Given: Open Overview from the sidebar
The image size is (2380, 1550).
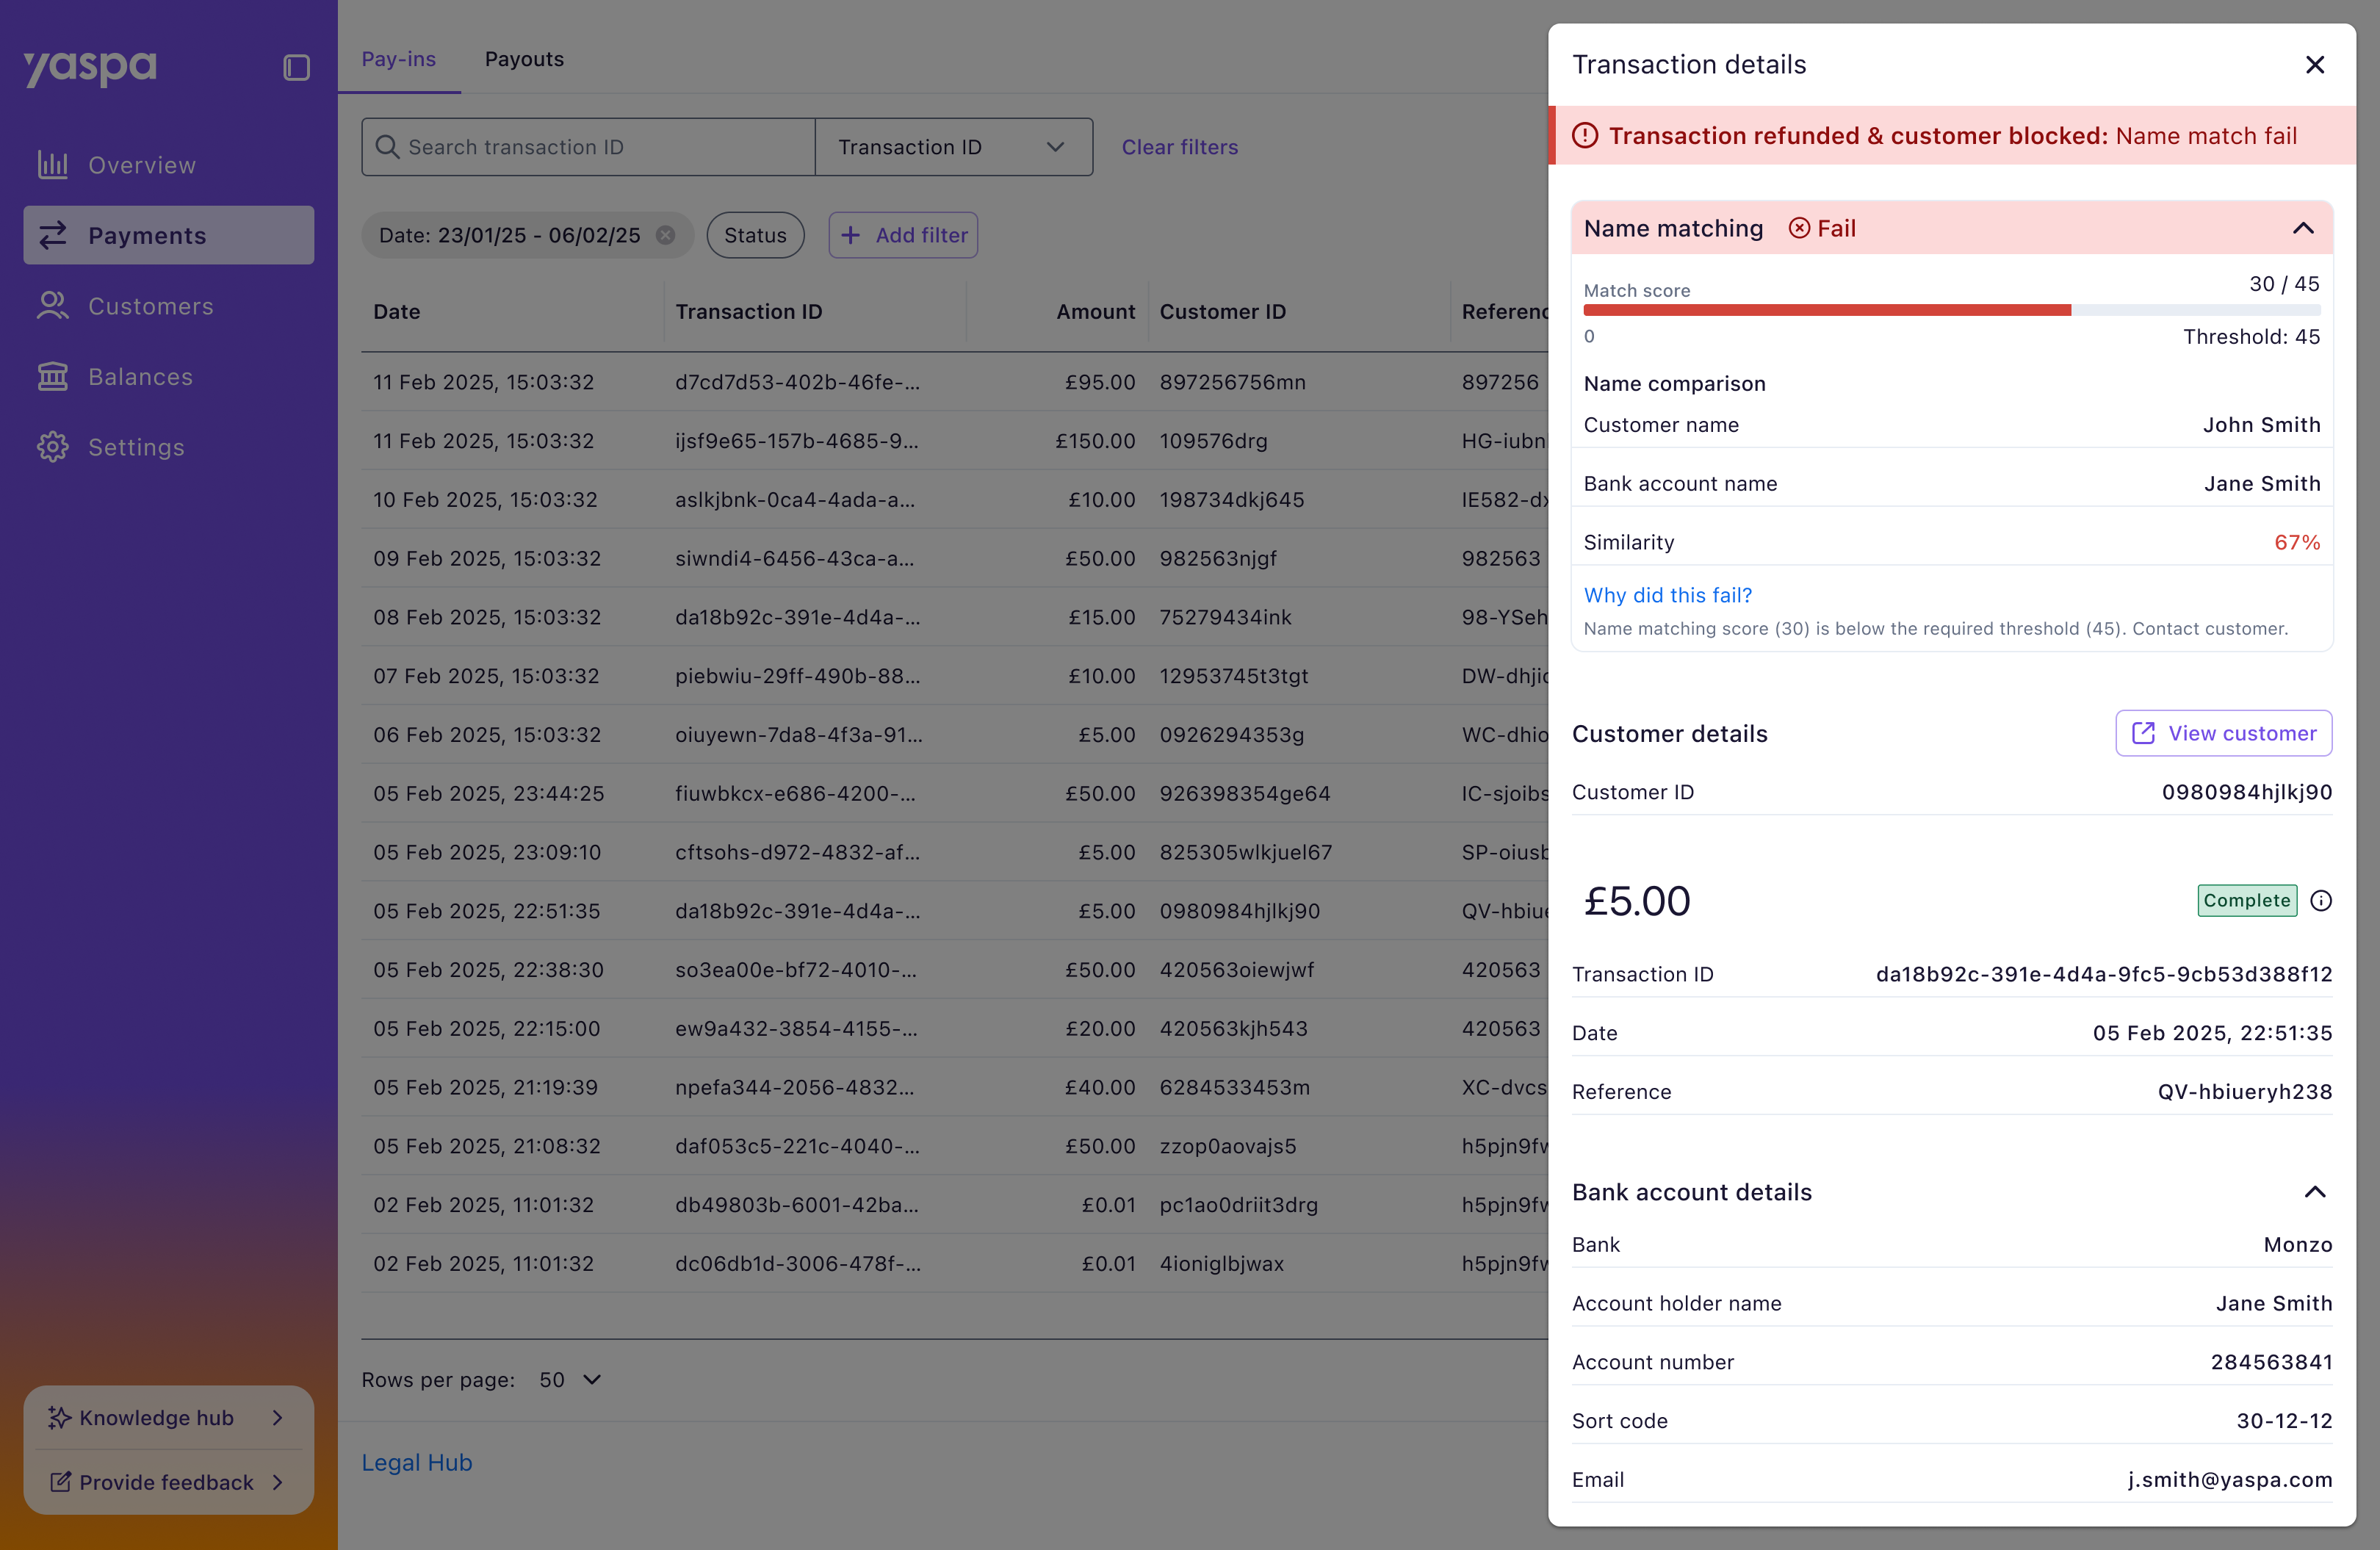Looking at the screenshot, I should point(141,165).
